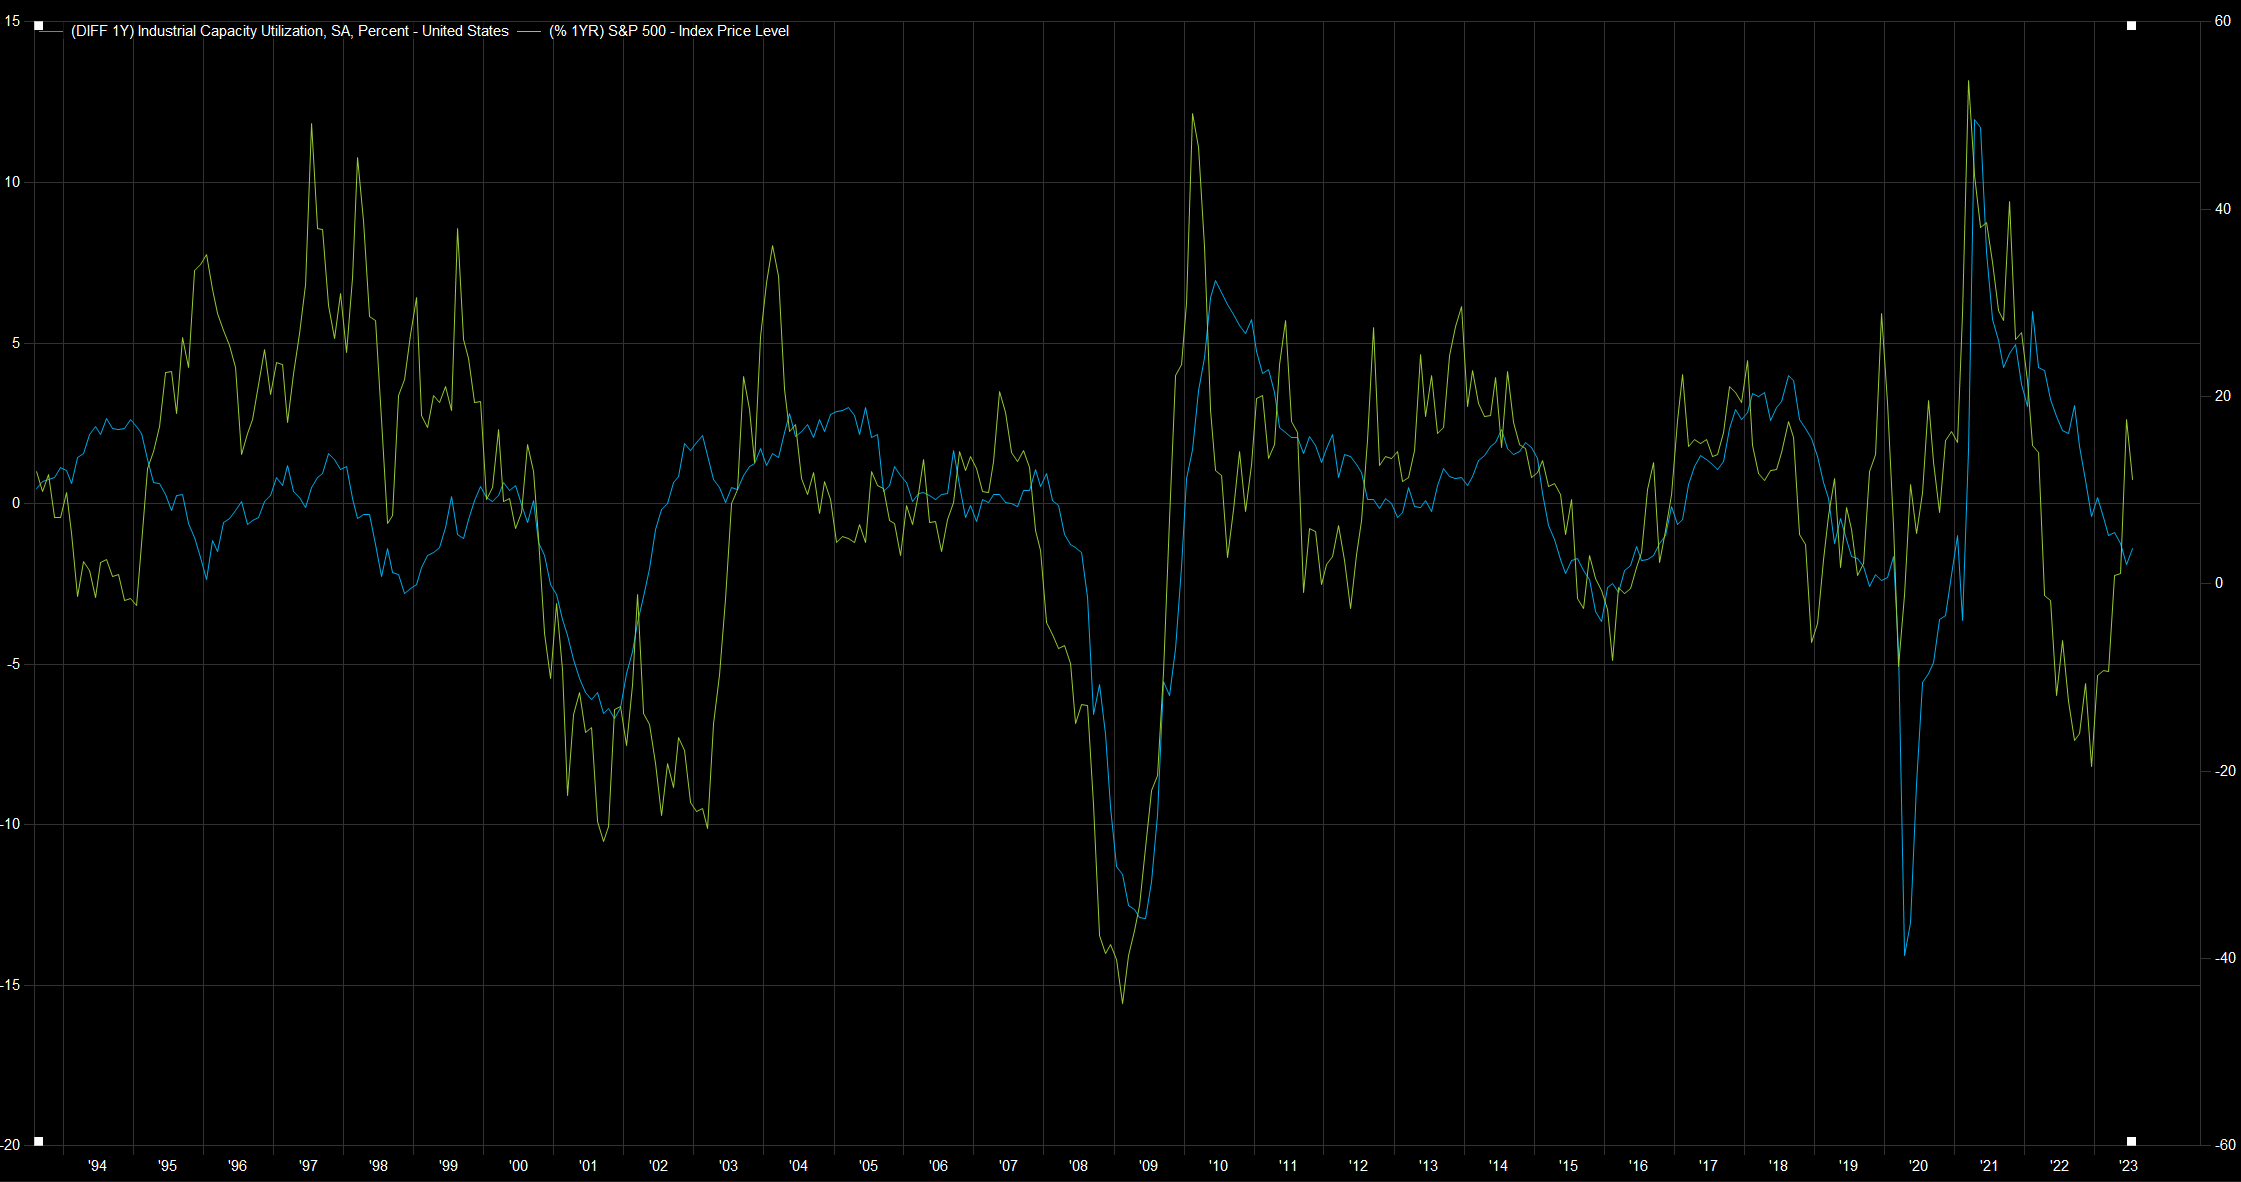Select the Industrial Capacity Utilization legend label

coord(290,31)
